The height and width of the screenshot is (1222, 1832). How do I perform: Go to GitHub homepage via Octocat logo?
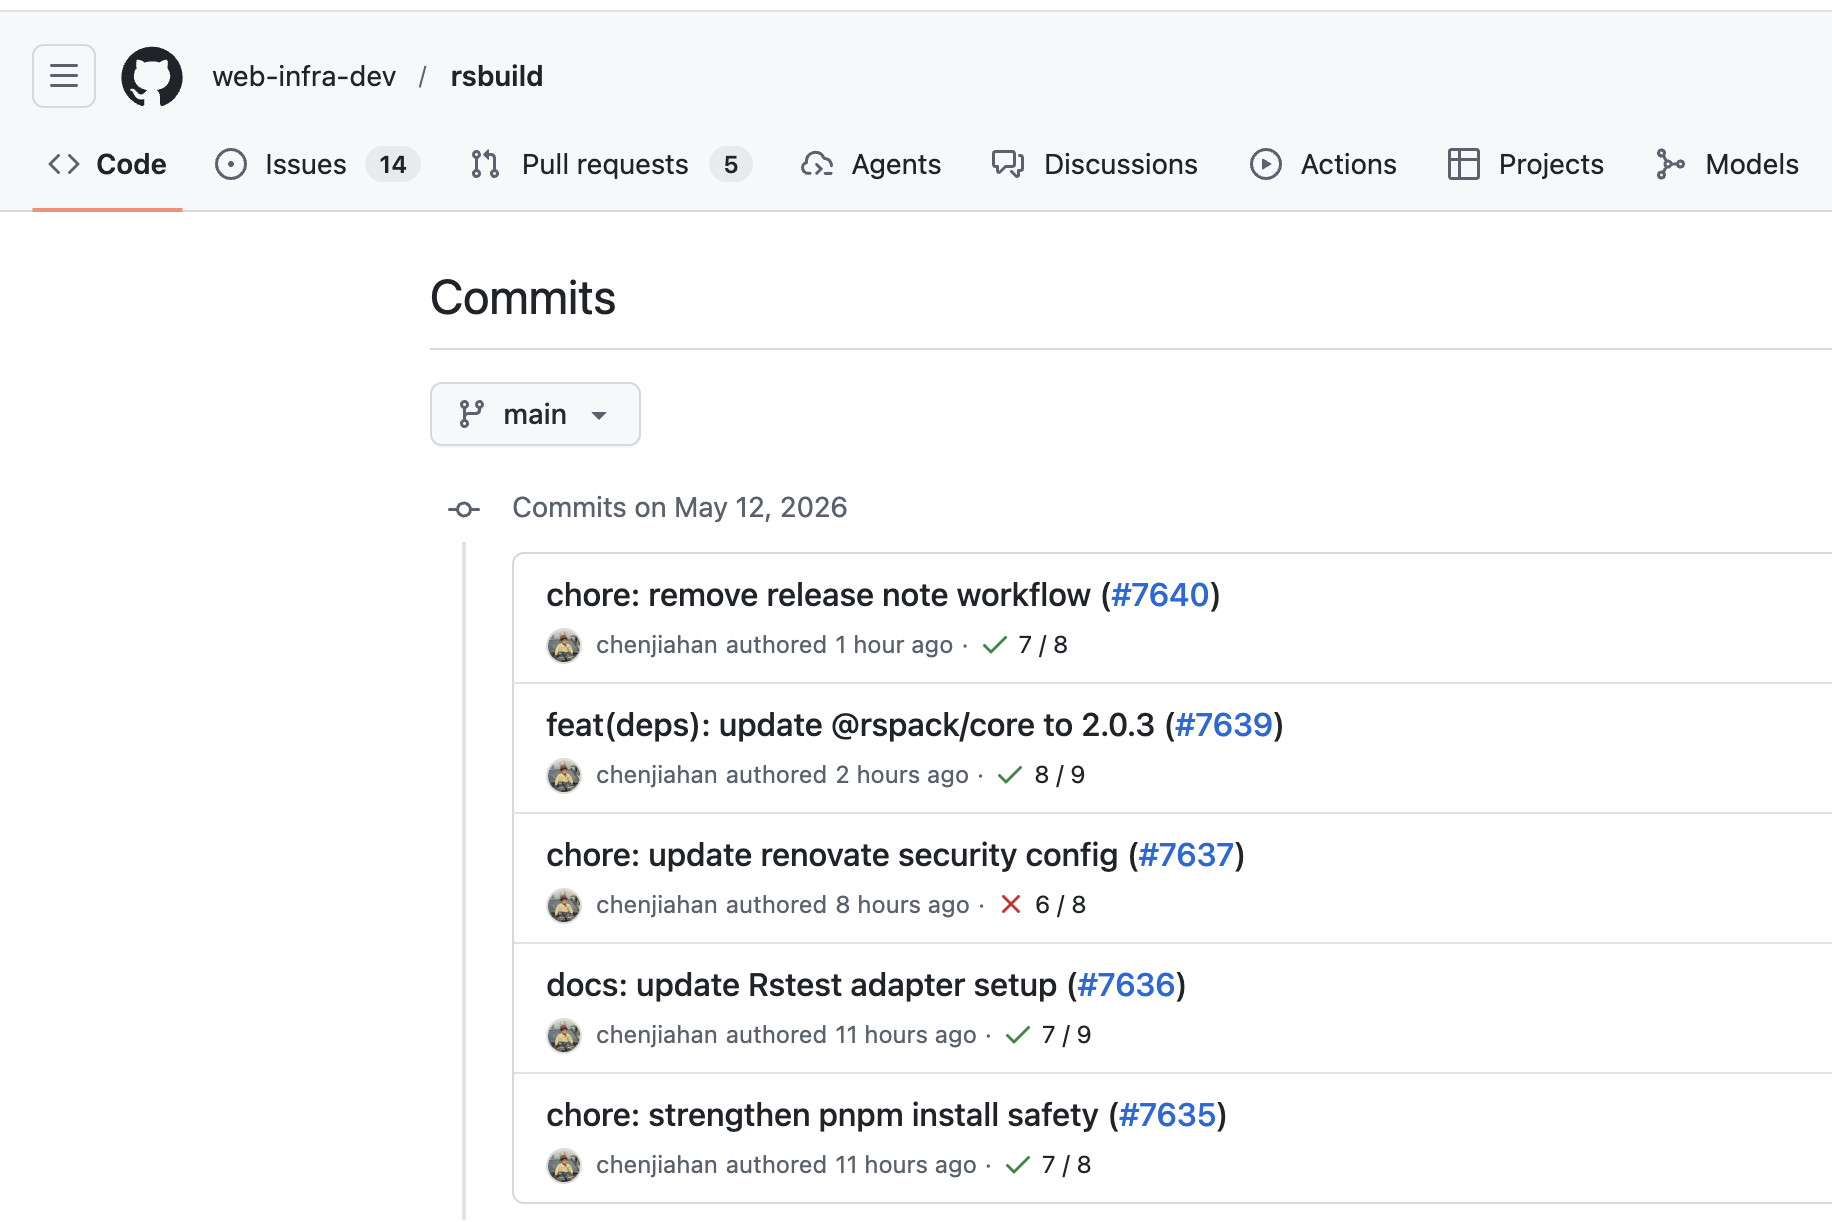tap(152, 76)
